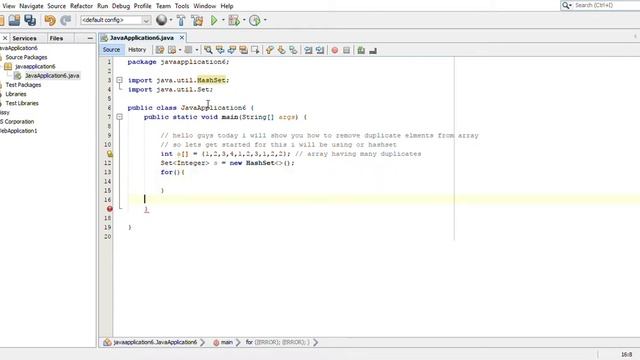Viewport: 640px width, 360px height.
Task: Click the greyed forward navigation icon
Action: tap(188, 50)
